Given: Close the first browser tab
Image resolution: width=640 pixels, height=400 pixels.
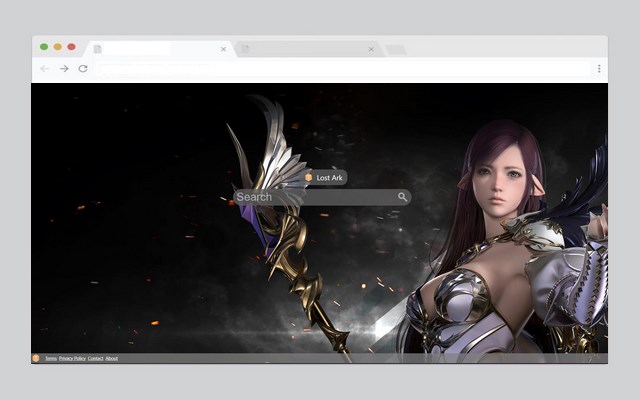Looking at the screenshot, I should (223, 49).
